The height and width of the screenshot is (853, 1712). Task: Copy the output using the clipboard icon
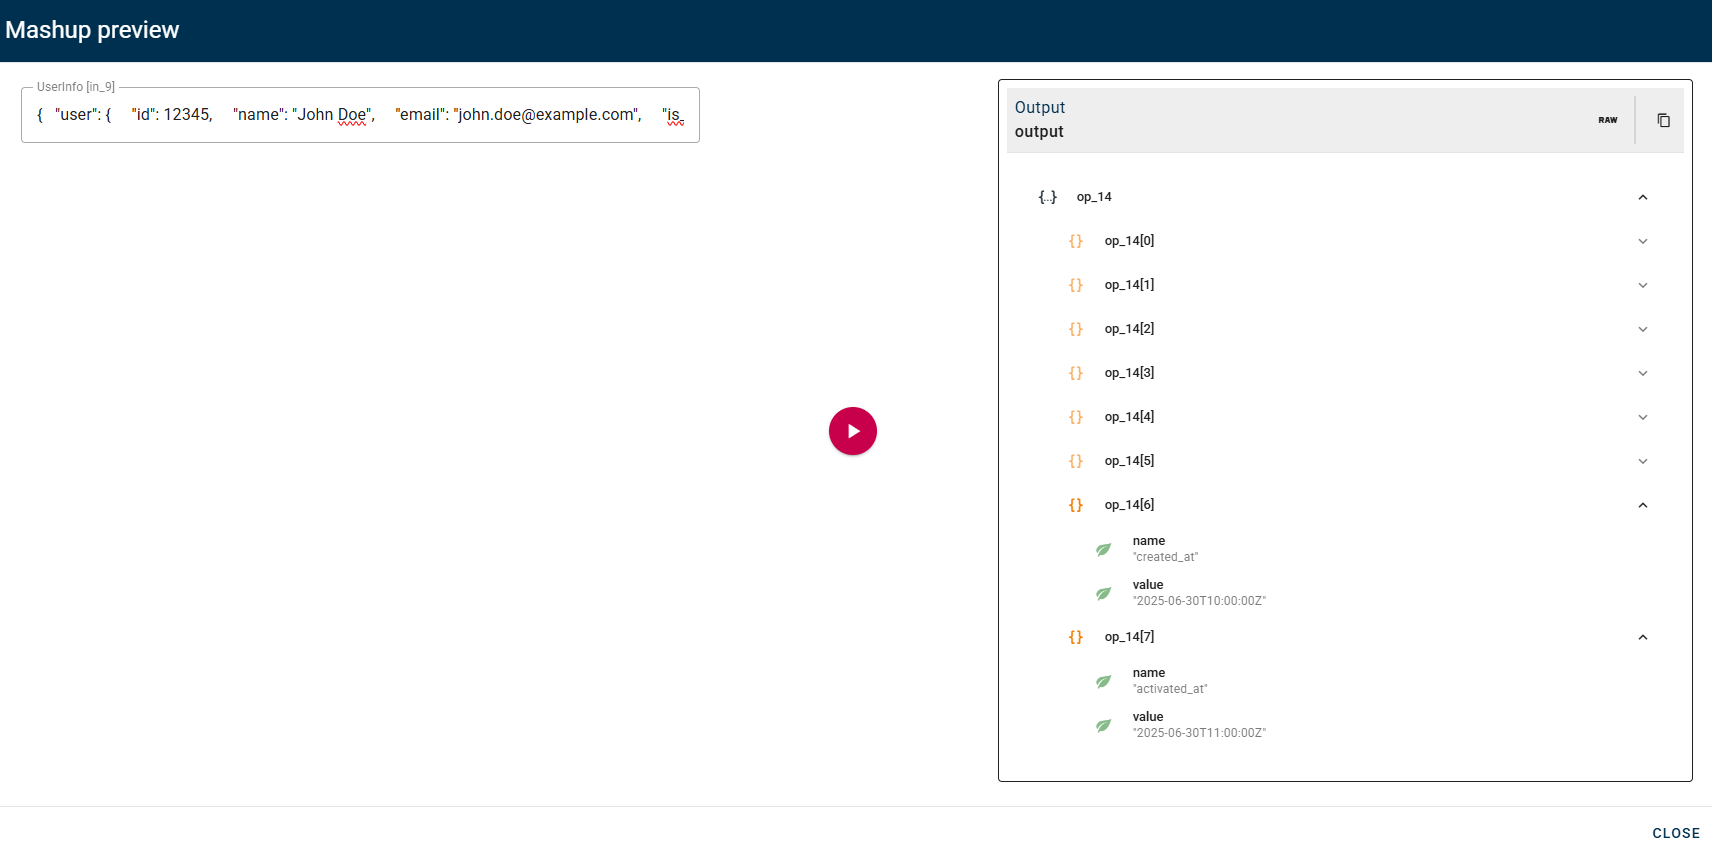coord(1663,120)
